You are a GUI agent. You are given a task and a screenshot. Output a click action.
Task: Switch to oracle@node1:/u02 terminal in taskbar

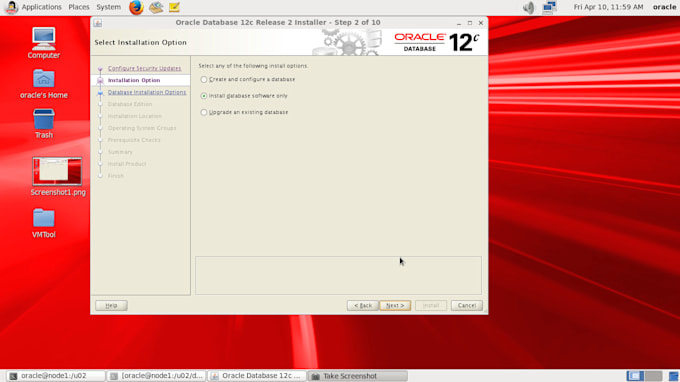[x=56, y=376]
